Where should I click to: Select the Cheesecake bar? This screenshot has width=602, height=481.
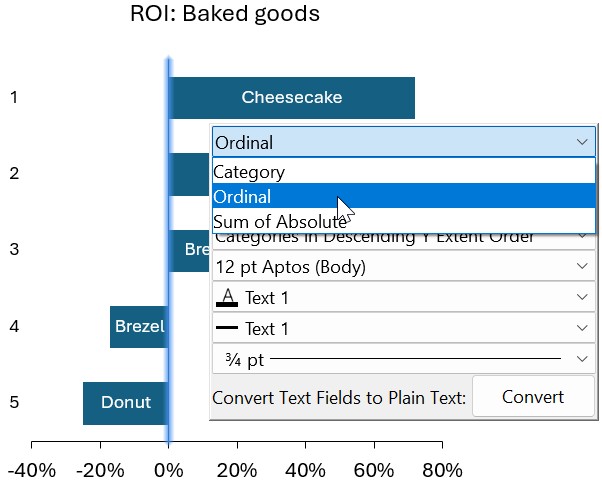point(292,98)
